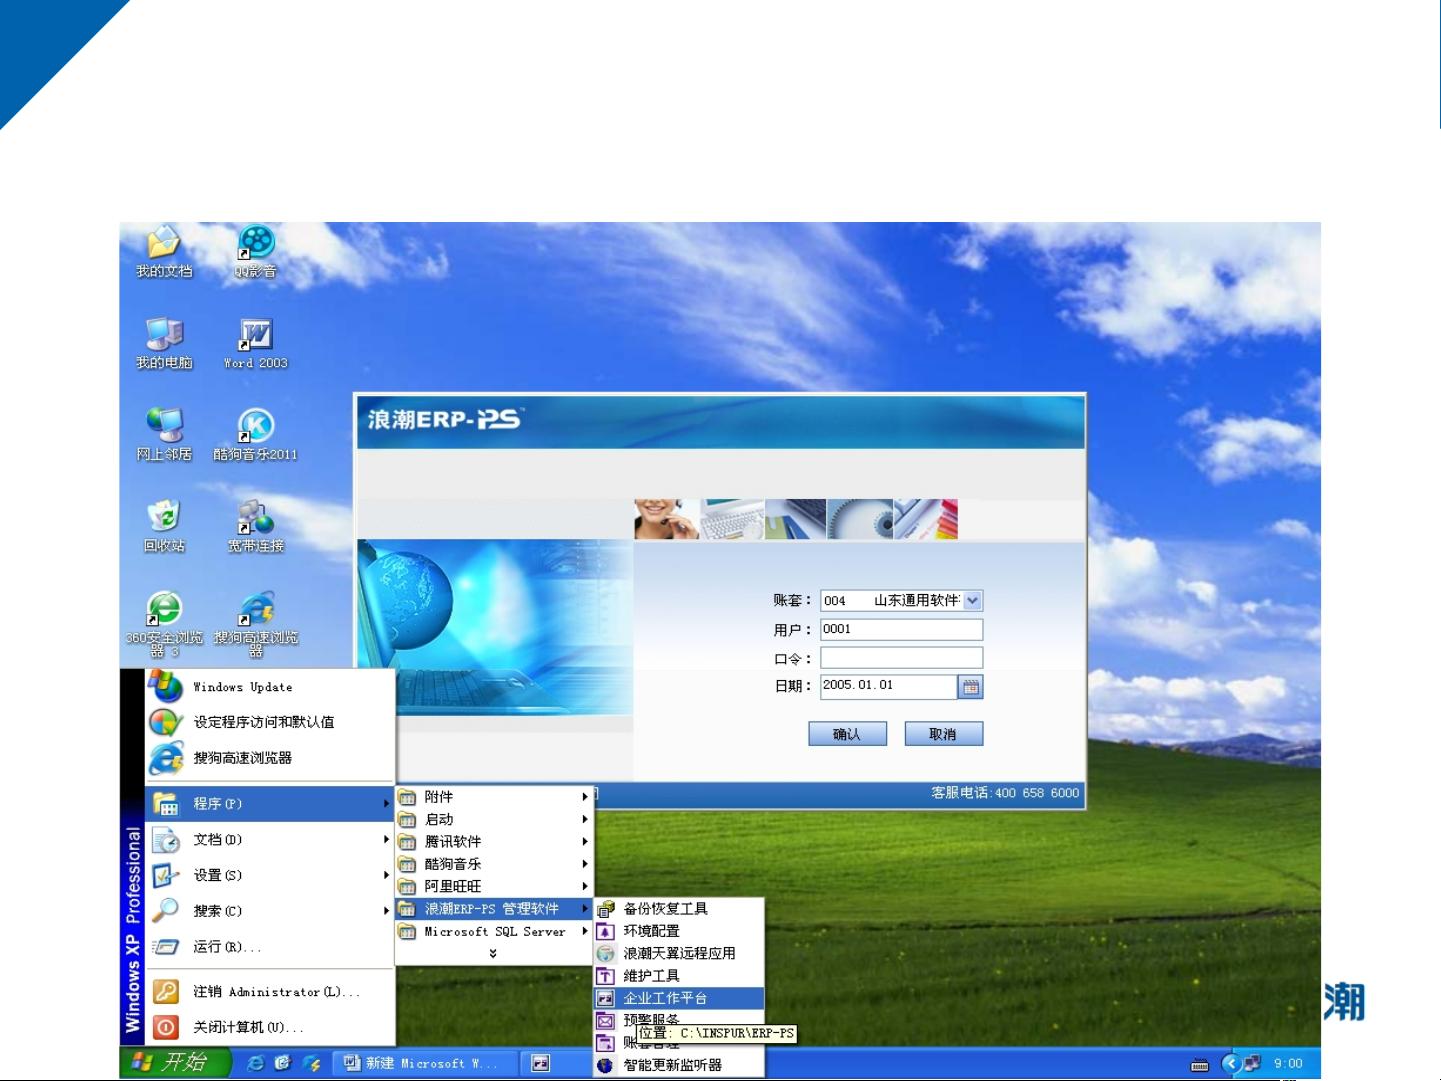The width and height of the screenshot is (1441, 1081).
Task: Open the 设置(S) submenu
Action: [270, 875]
